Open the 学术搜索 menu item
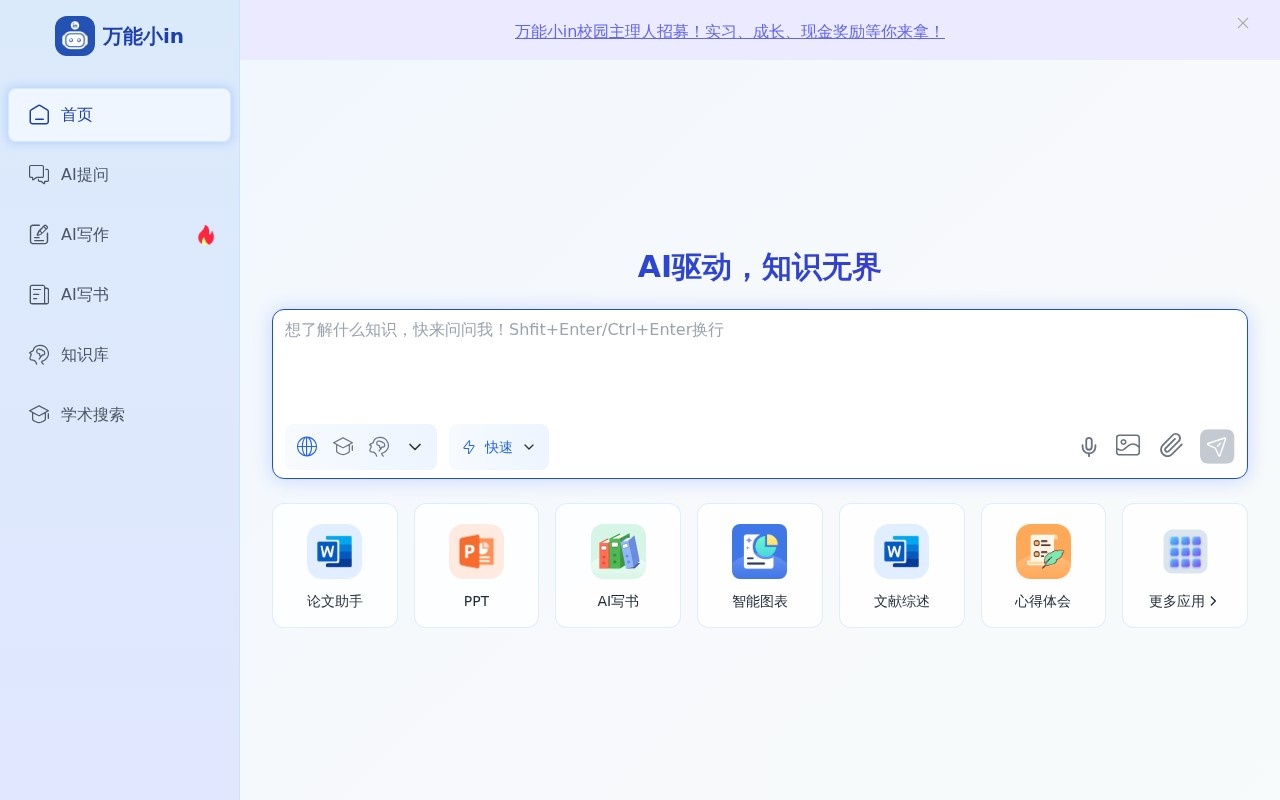 click(x=119, y=415)
